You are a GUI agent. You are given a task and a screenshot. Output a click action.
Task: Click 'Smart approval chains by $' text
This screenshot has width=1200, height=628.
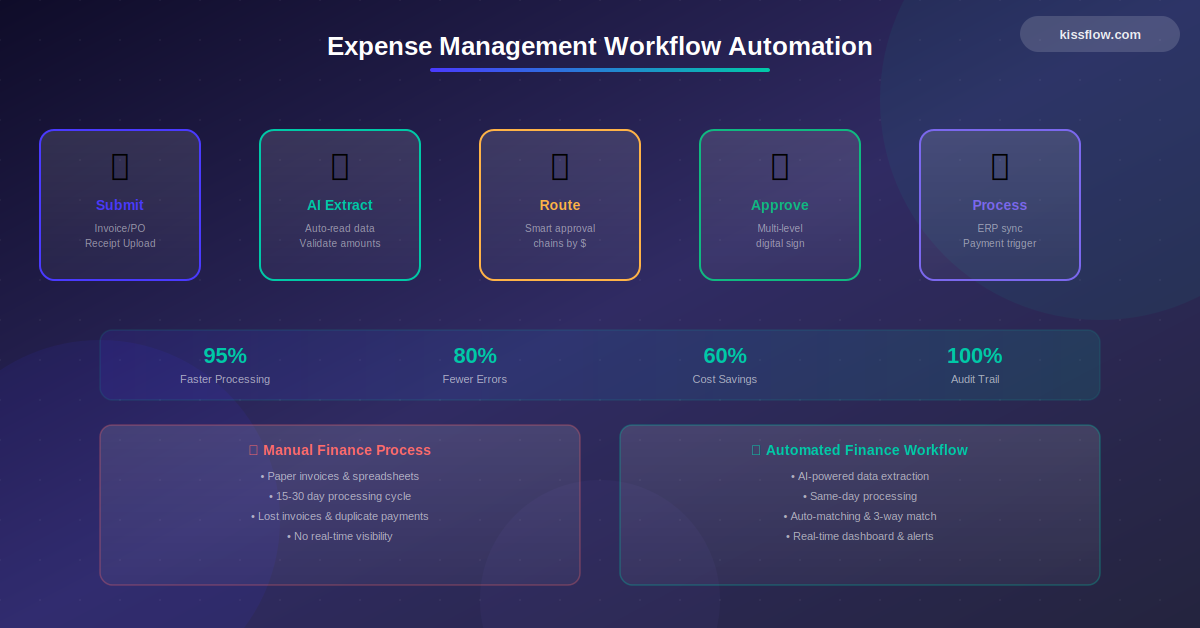click(x=560, y=236)
